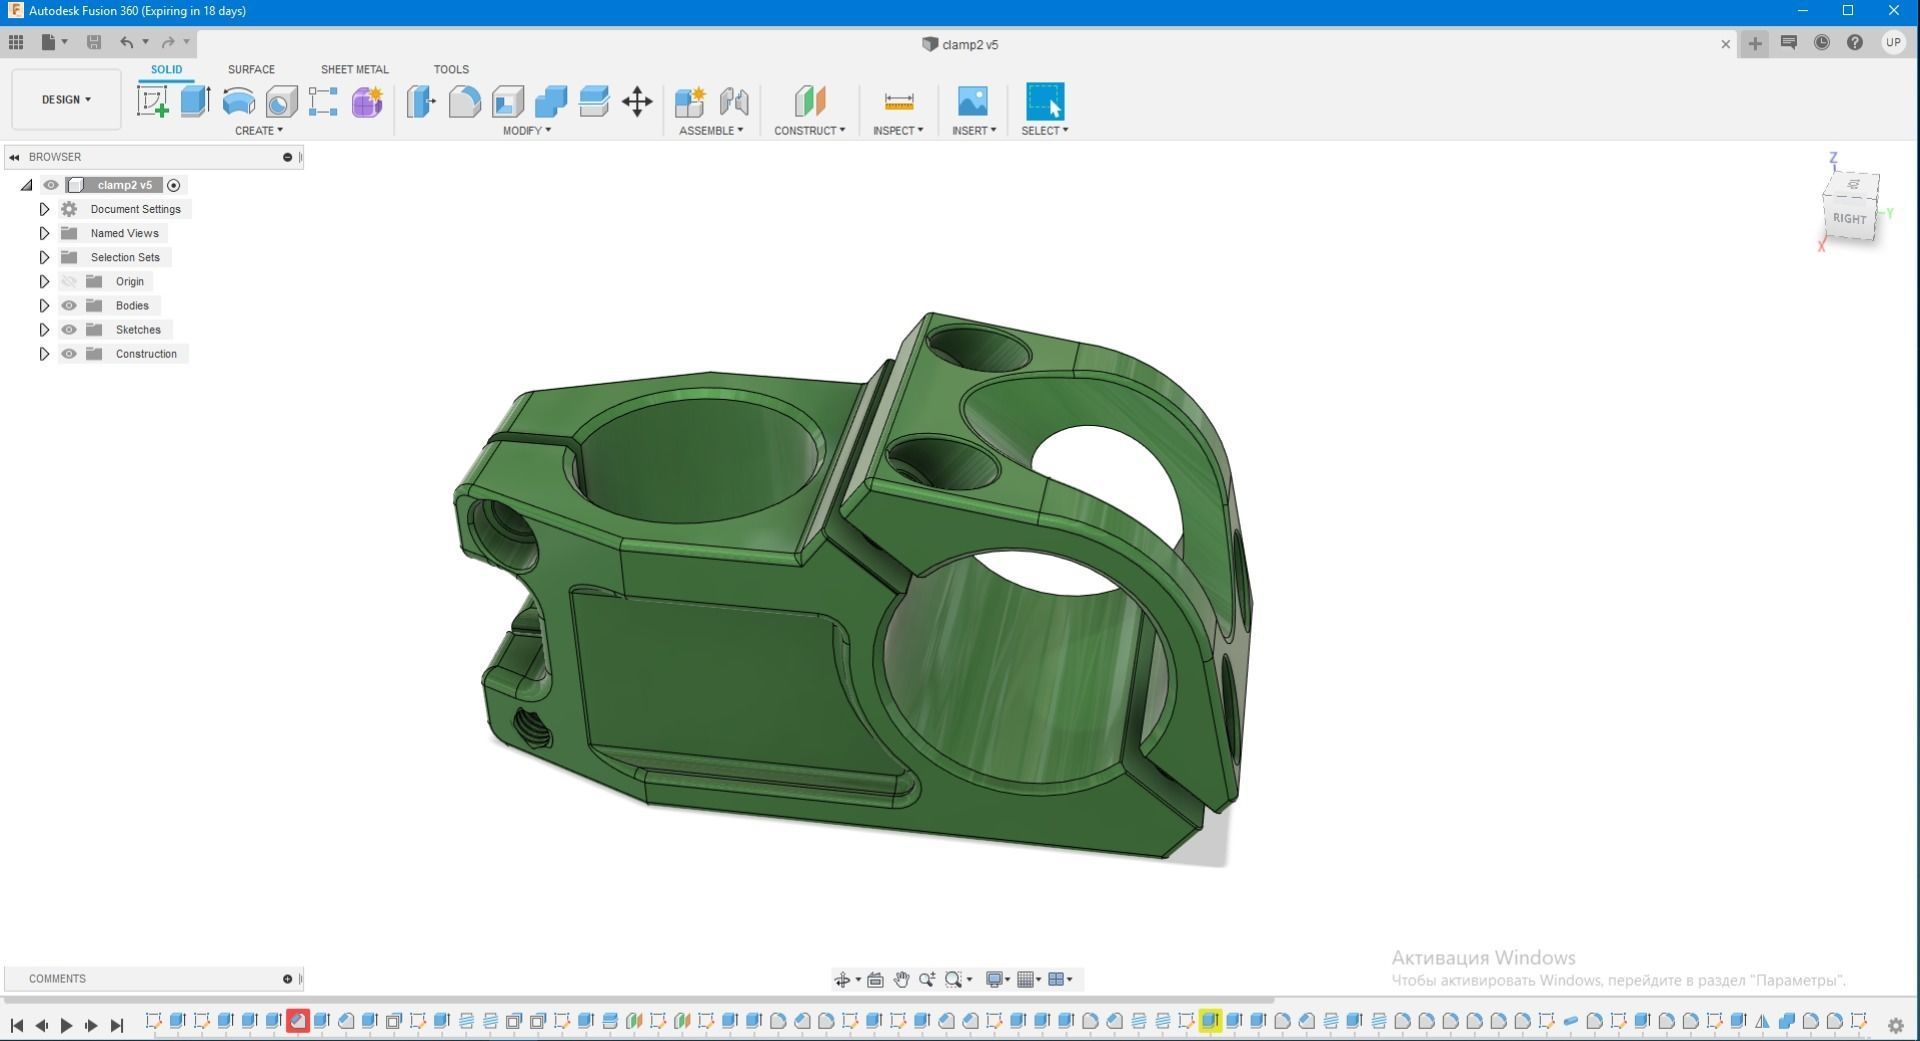Switch to the SHEET METAL tab

pyautogui.click(x=355, y=69)
